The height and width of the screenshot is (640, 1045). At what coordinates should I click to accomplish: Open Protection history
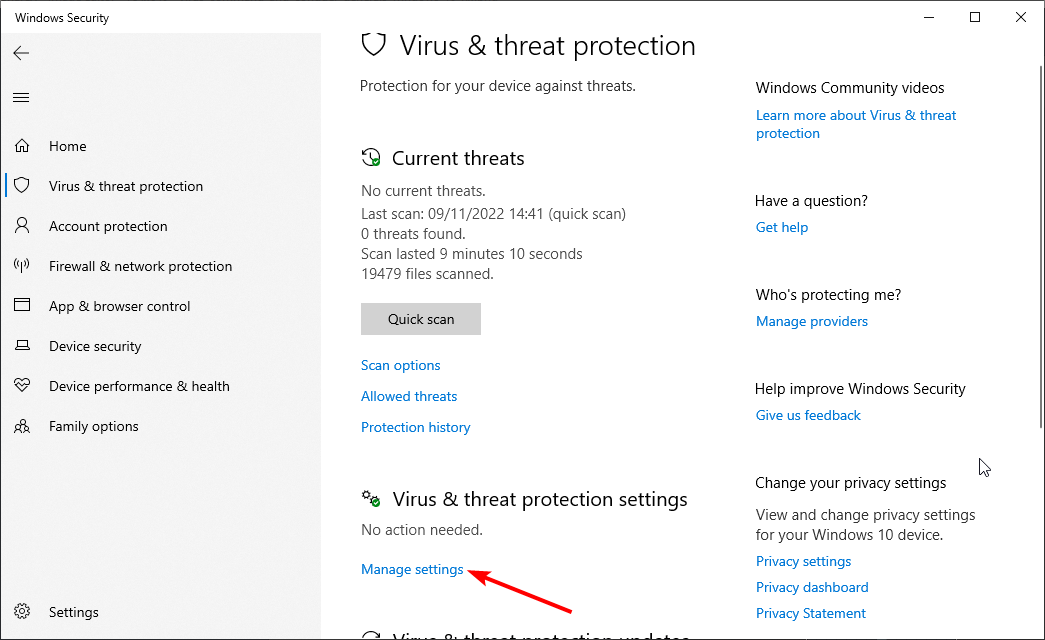coord(415,427)
